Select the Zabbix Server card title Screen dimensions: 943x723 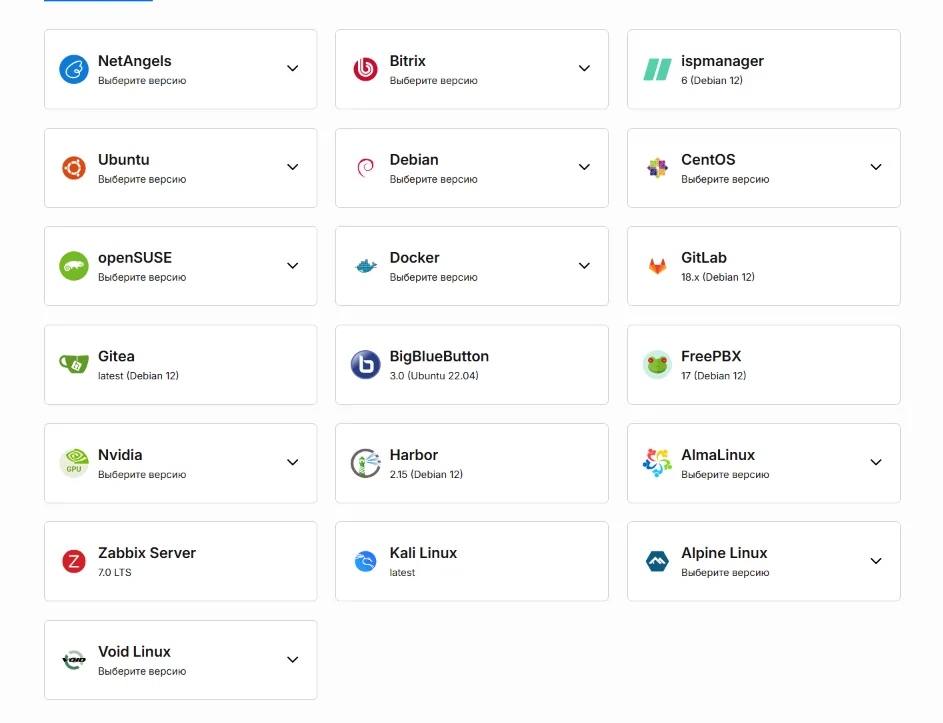pyautogui.click(x=147, y=553)
